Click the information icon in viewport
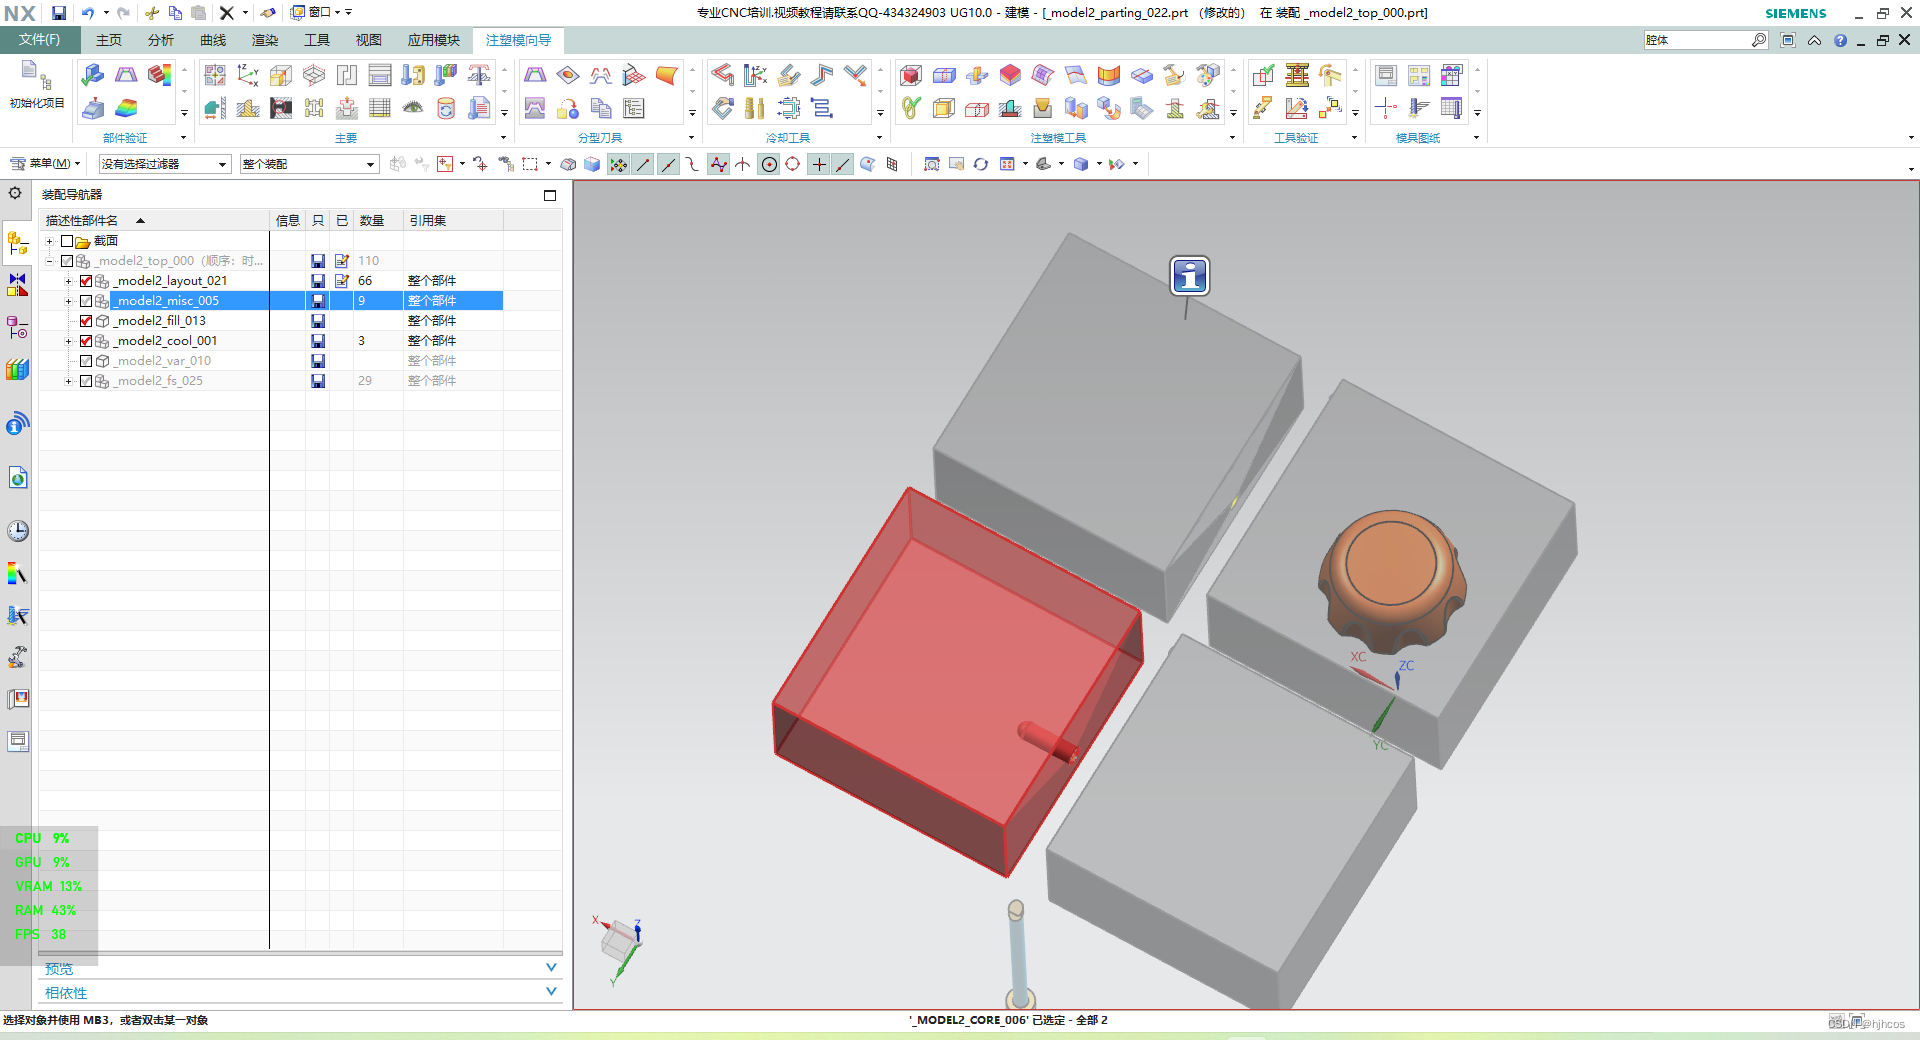 [x=1190, y=276]
